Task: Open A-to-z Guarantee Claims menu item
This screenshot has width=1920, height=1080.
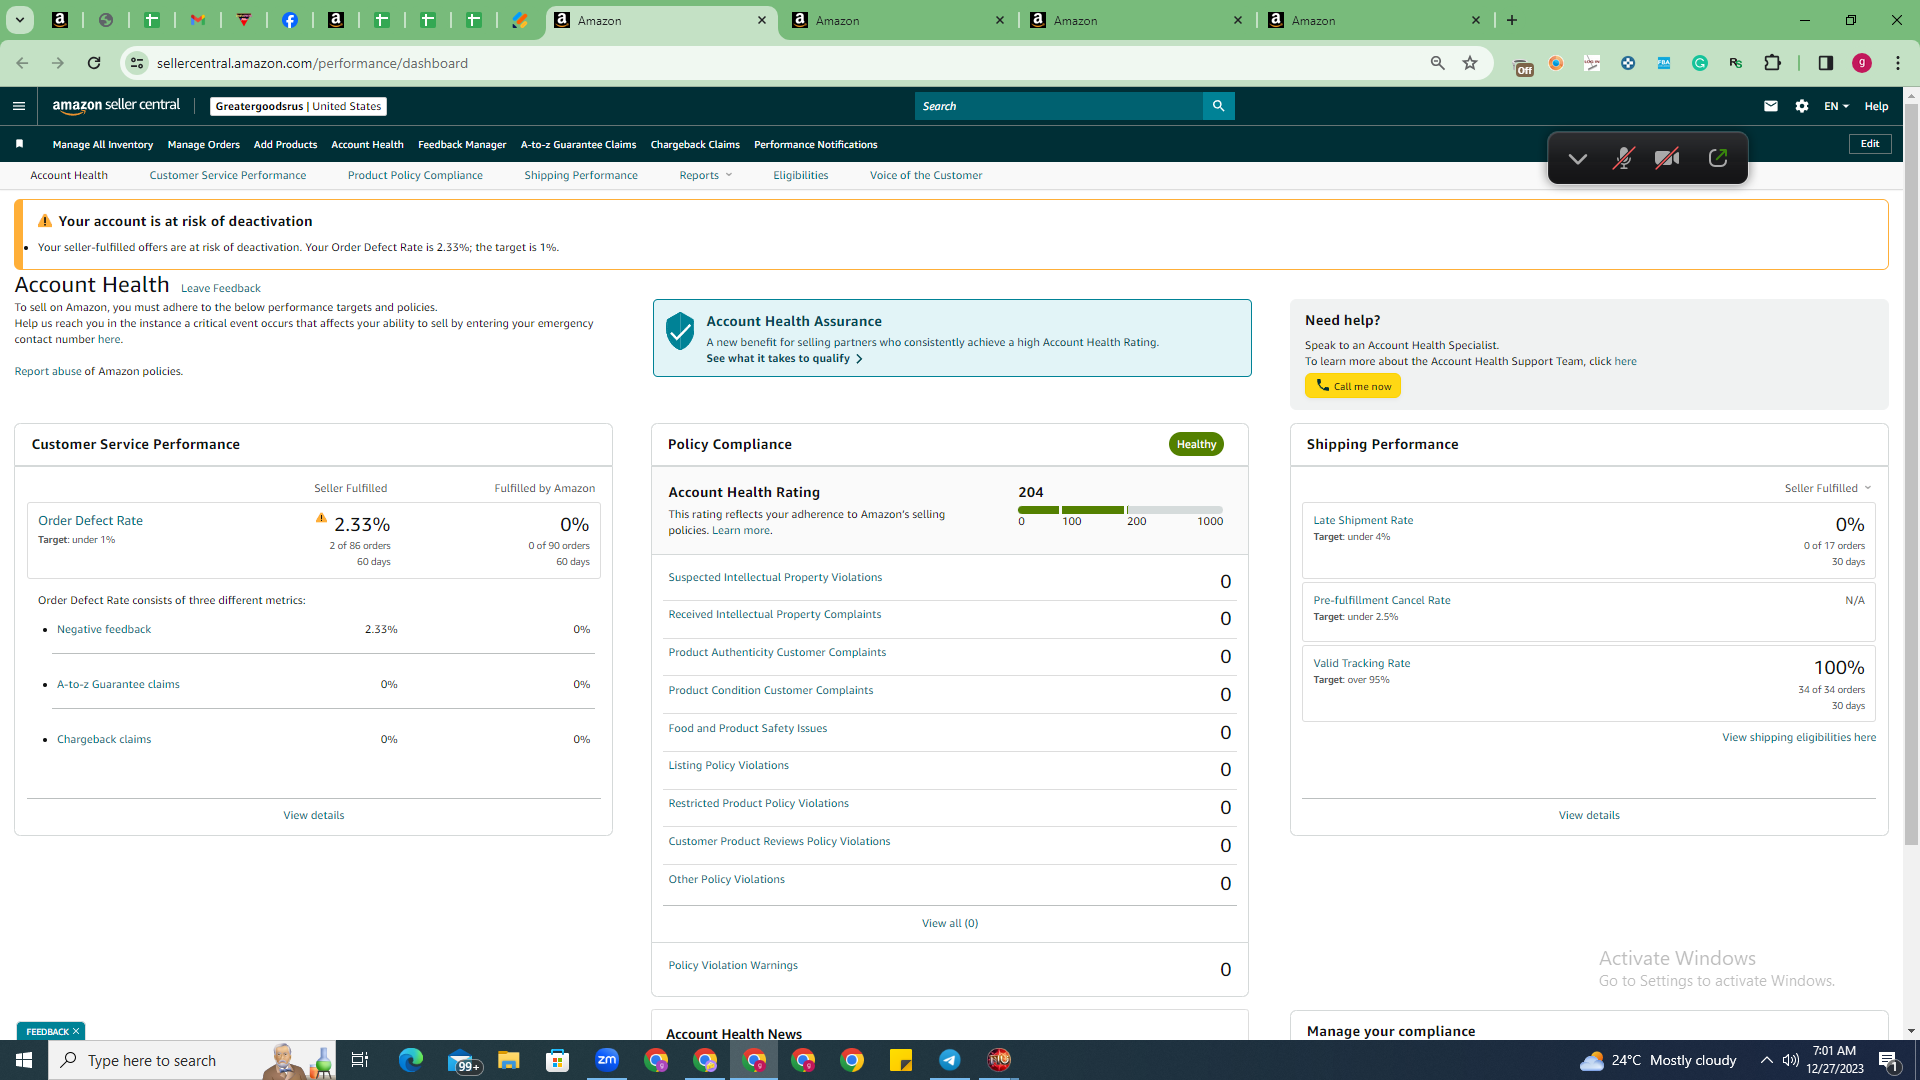Action: [578, 145]
